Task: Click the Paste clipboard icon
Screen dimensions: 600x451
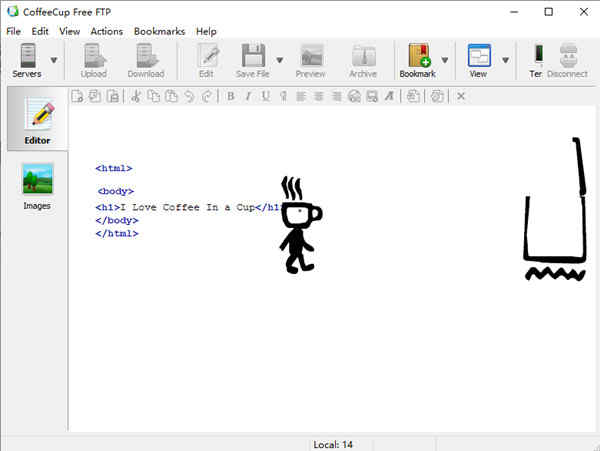Action: (171, 96)
